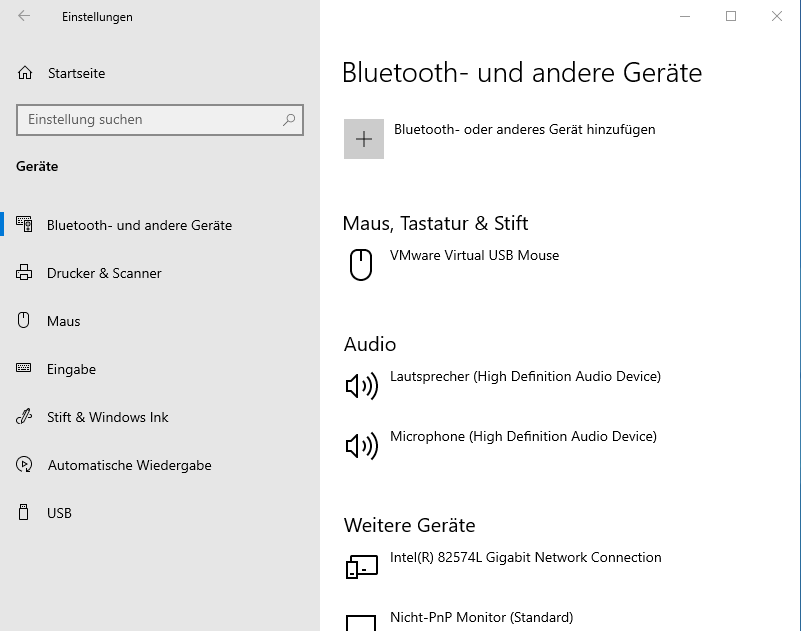Image resolution: width=801 pixels, height=631 pixels.
Task: Go to Automatische Wiedergabe settings
Action: 129,465
